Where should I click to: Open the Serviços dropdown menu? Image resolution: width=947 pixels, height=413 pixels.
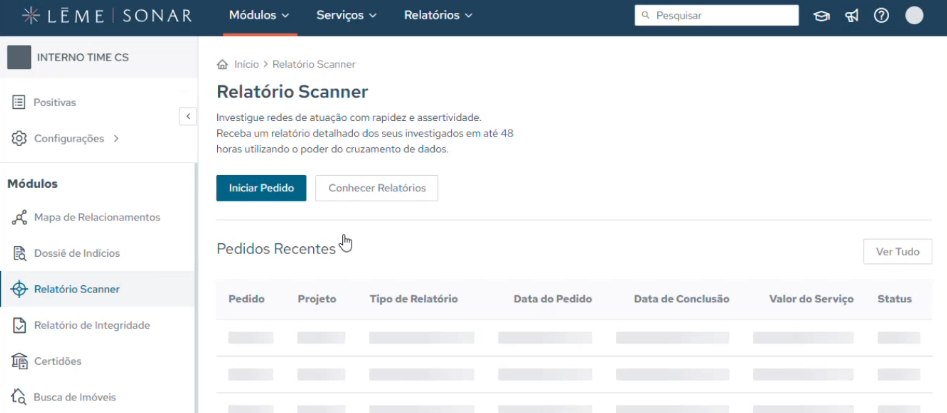[x=347, y=16]
